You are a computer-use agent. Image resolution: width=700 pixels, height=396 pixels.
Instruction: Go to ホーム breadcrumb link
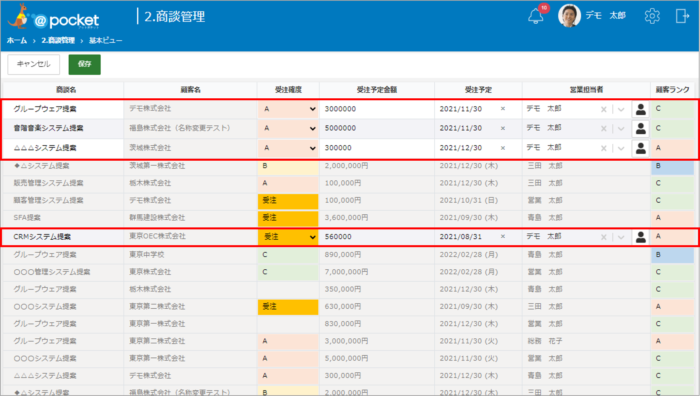(17, 41)
